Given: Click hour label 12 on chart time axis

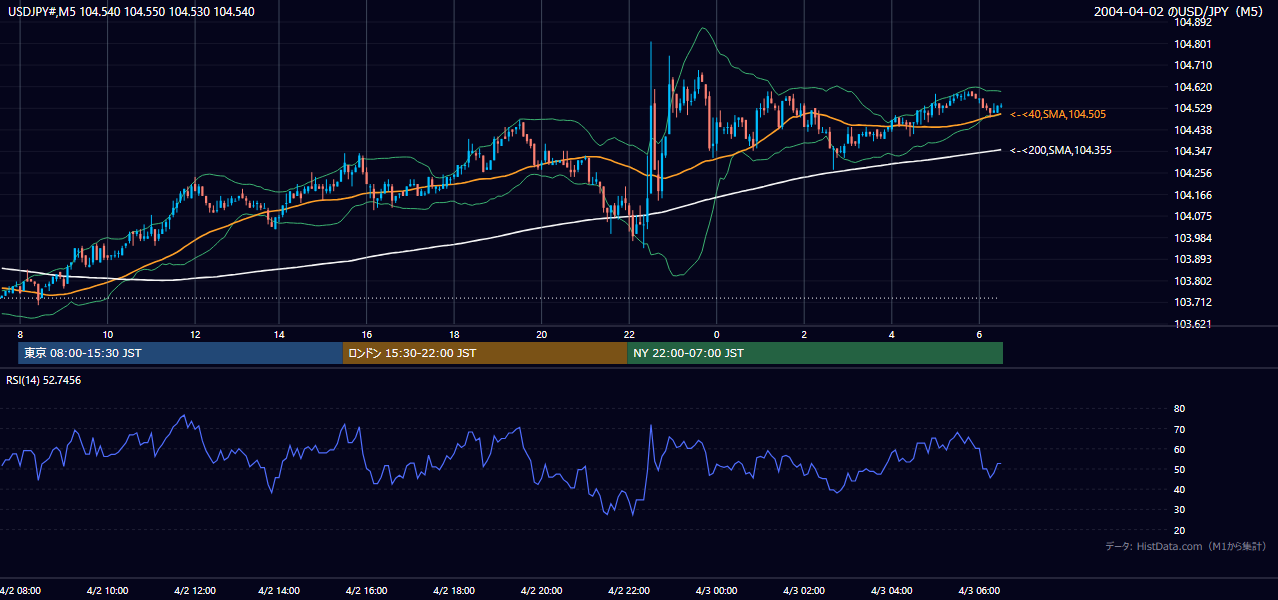Looking at the screenshot, I should 195,334.
